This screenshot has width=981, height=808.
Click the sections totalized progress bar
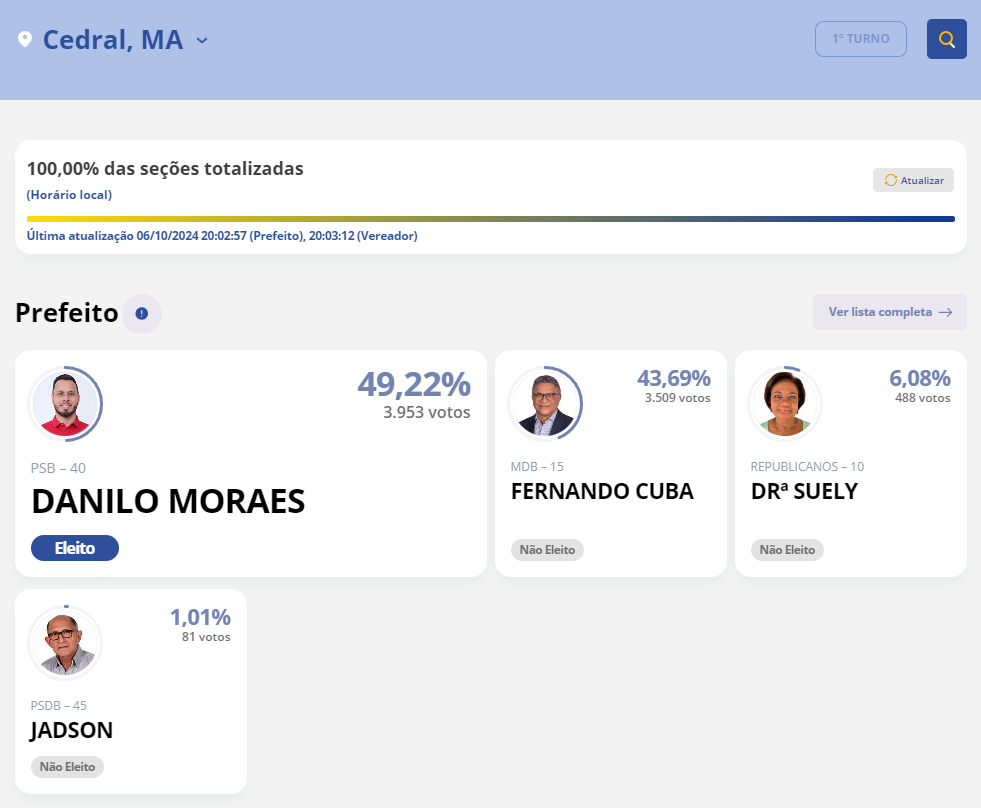(x=490, y=219)
